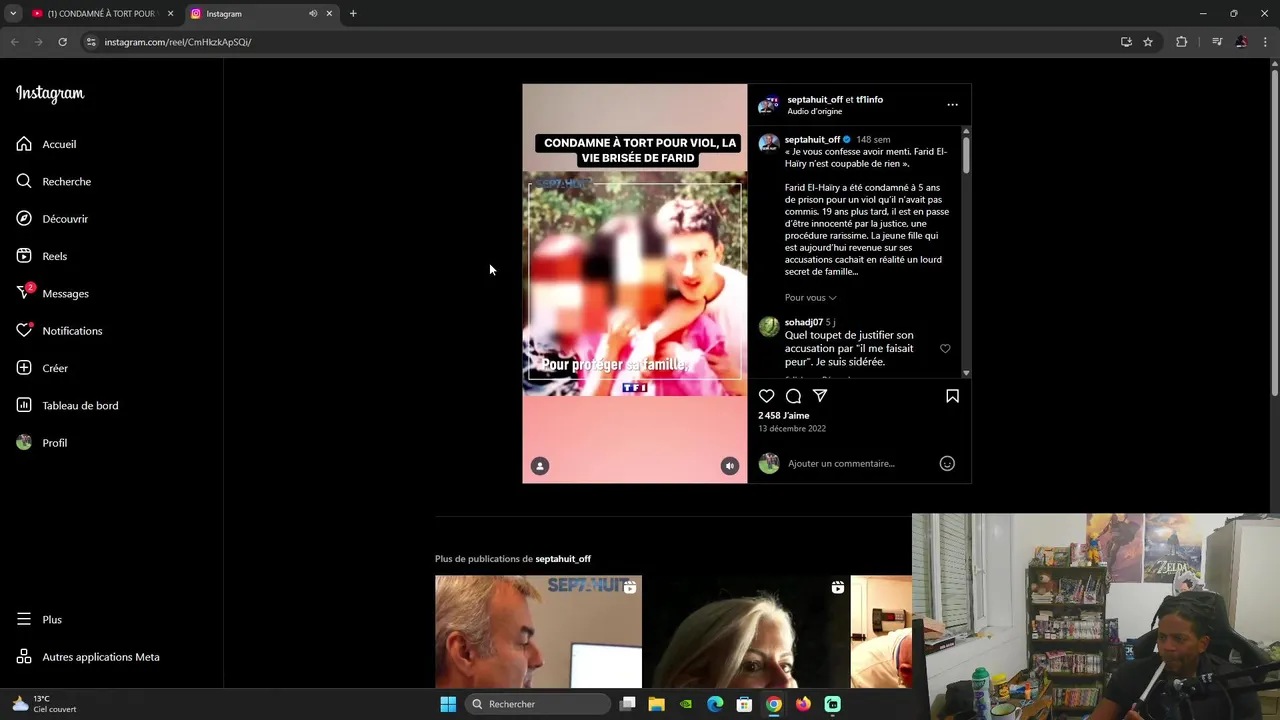The height and width of the screenshot is (720, 1280).
Task: Reload the page
Action: pyautogui.click(x=62, y=42)
